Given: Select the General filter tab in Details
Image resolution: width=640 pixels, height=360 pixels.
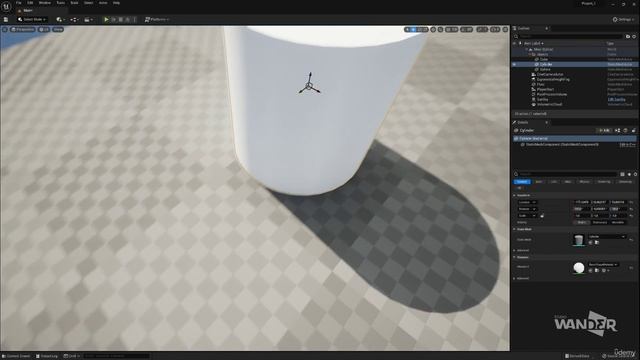Looking at the screenshot, I should point(522,182).
